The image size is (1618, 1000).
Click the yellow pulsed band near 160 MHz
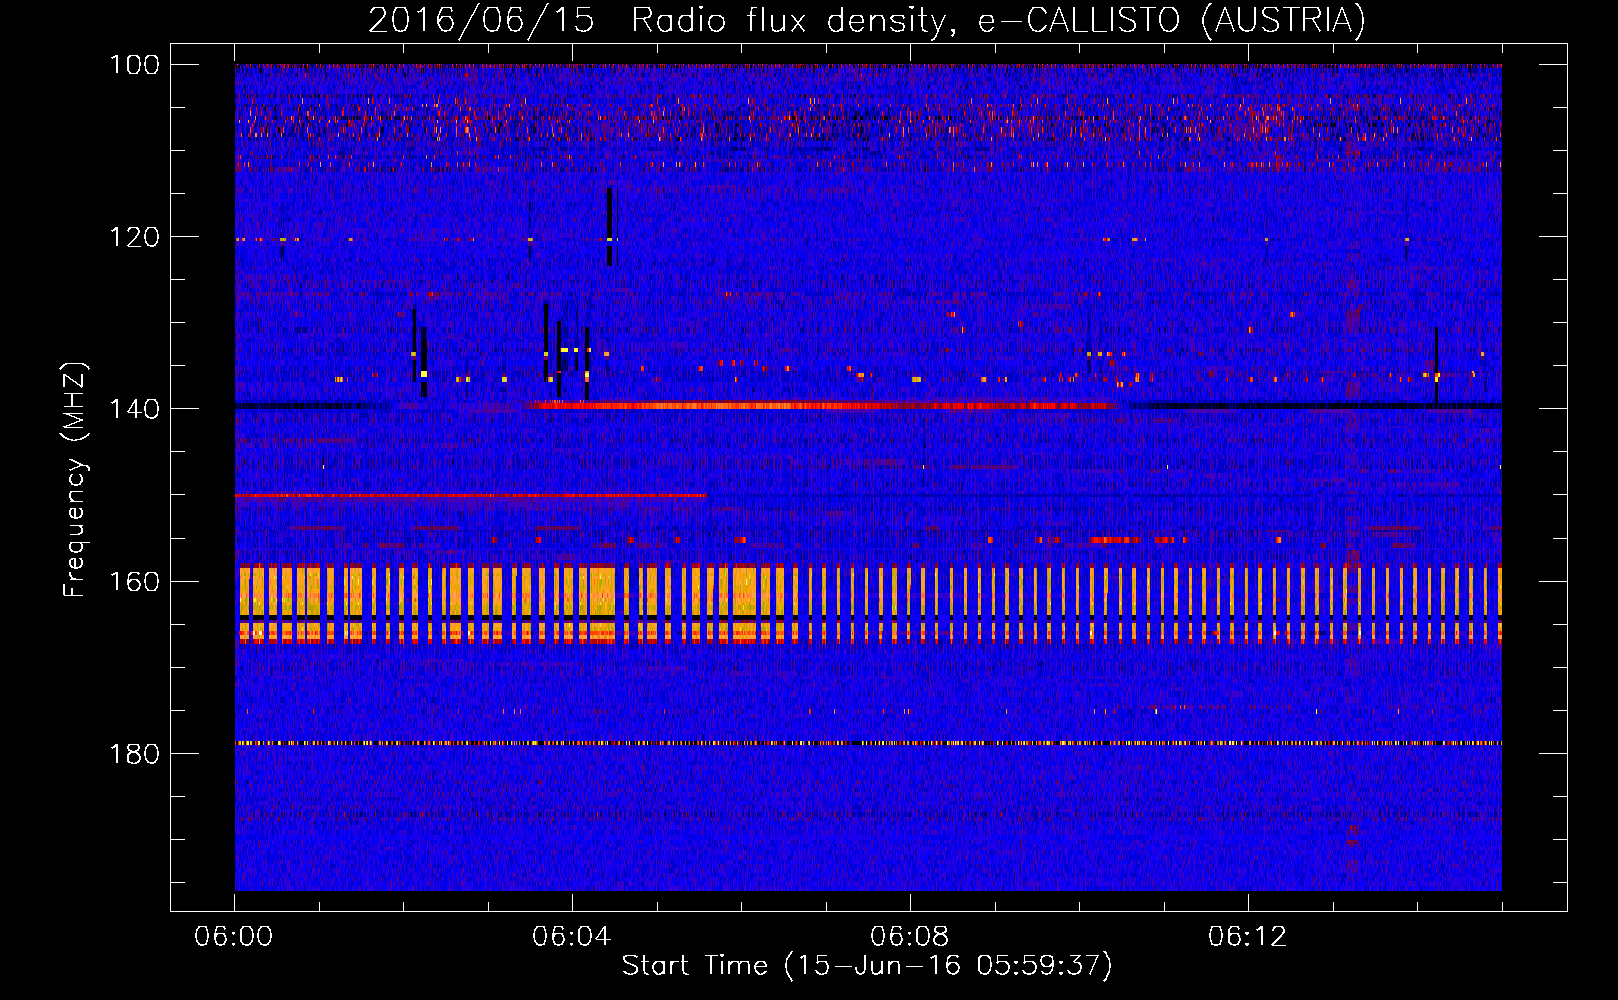tap(868, 604)
